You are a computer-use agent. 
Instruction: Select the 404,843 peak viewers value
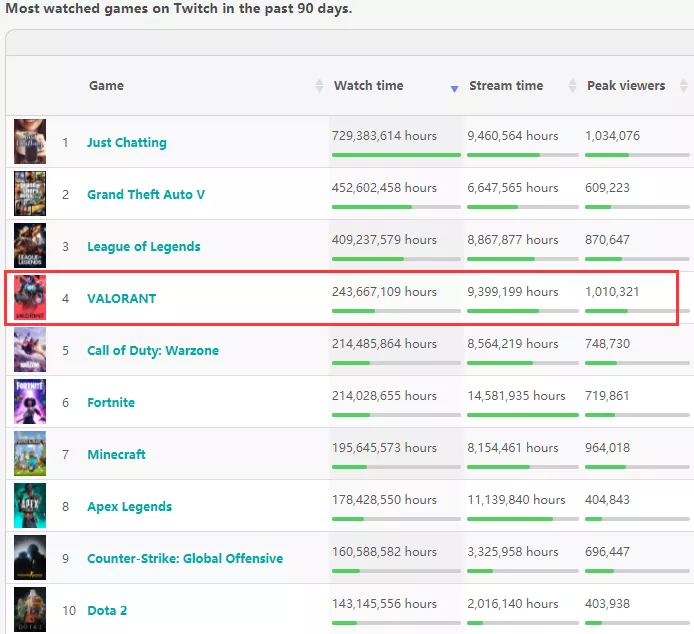(x=607, y=500)
